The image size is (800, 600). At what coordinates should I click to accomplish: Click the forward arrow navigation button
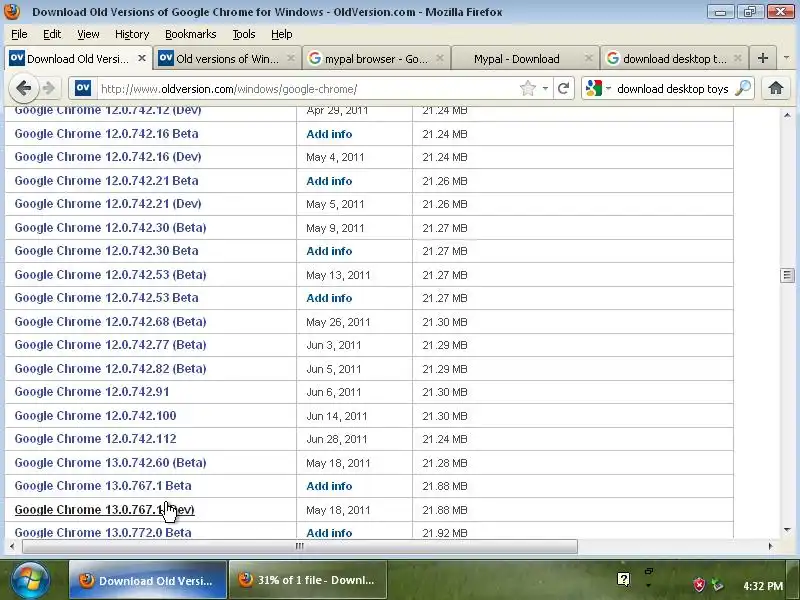coord(49,88)
